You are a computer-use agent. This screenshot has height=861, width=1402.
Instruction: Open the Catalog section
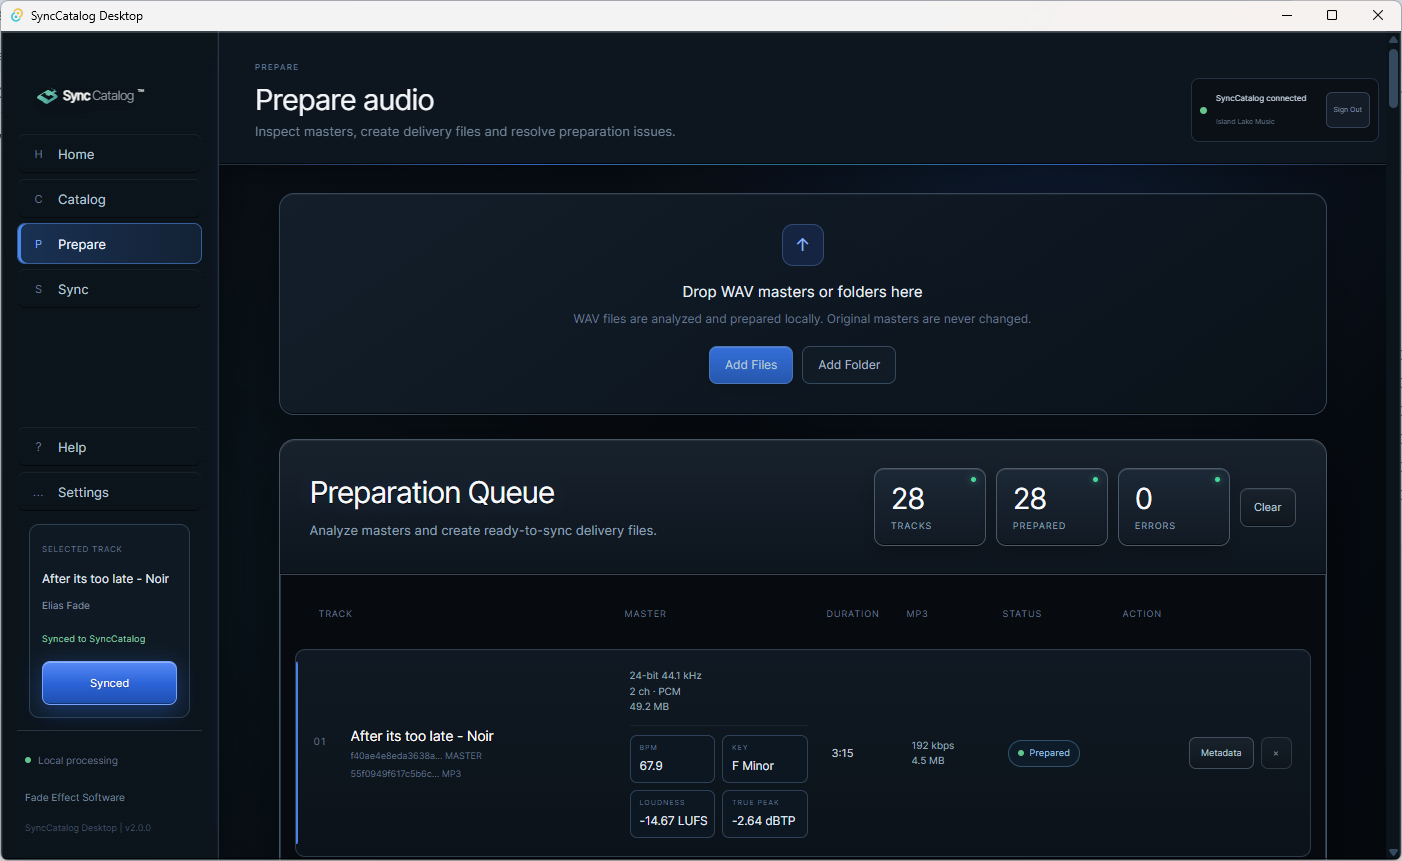(109, 199)
